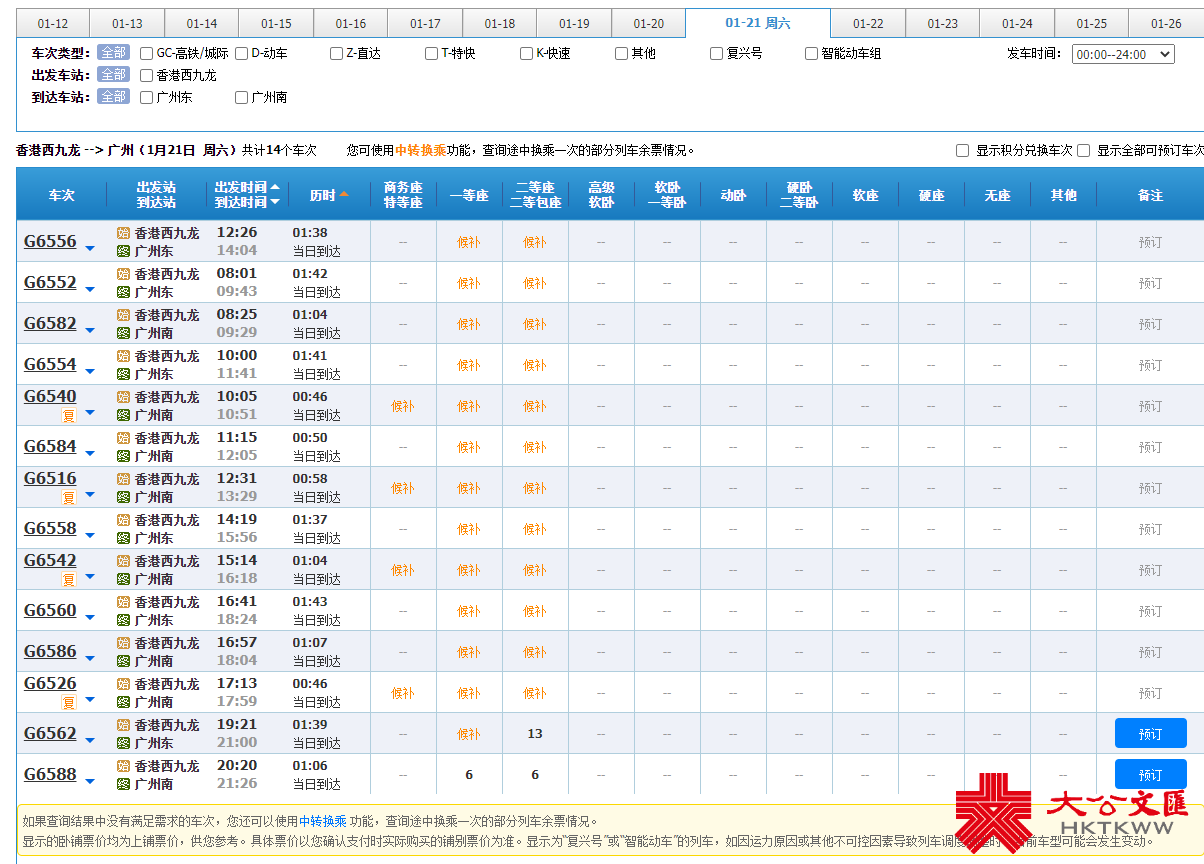
Task: Open the orange 中转换乘 link above the table
Action: (420, 150)
